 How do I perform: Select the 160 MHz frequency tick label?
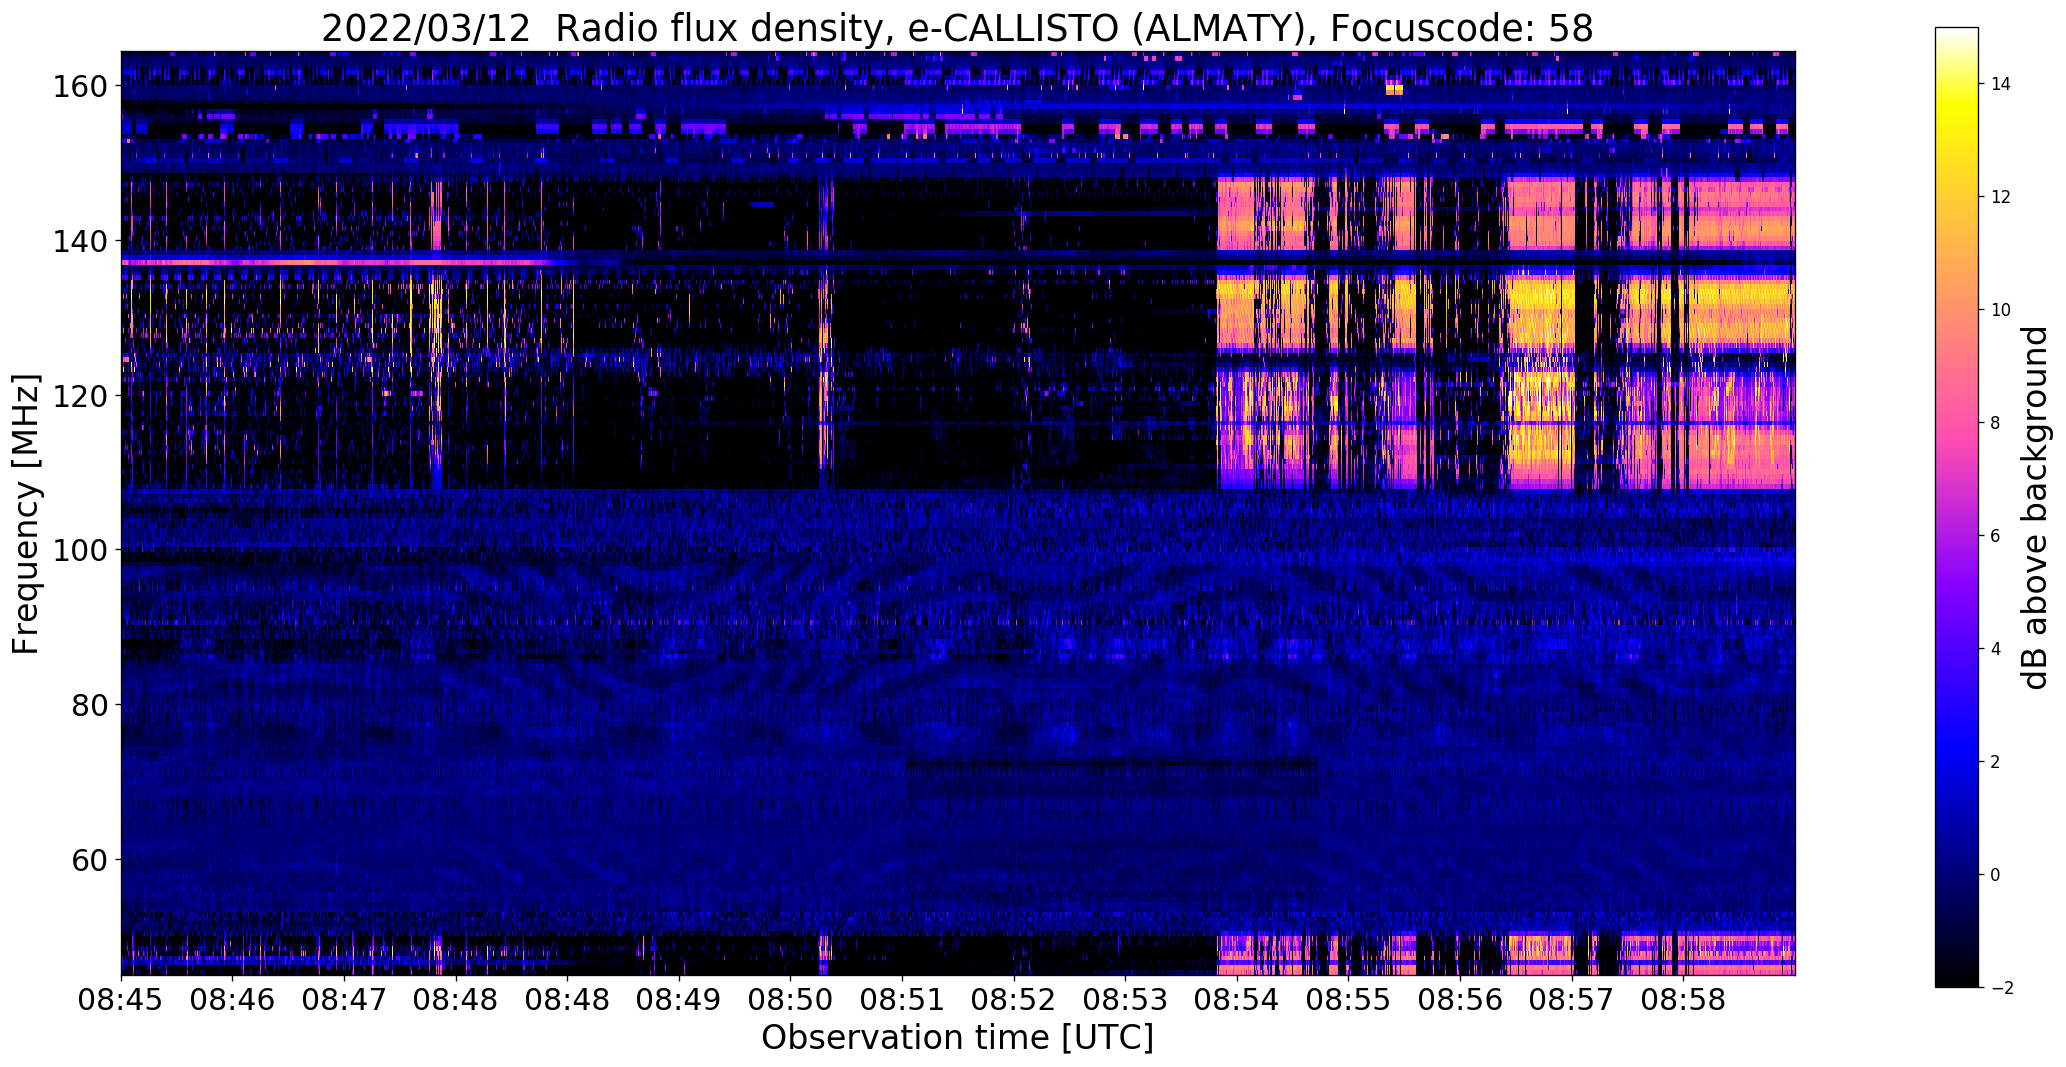pyautogui.click(x=79, y=87)
